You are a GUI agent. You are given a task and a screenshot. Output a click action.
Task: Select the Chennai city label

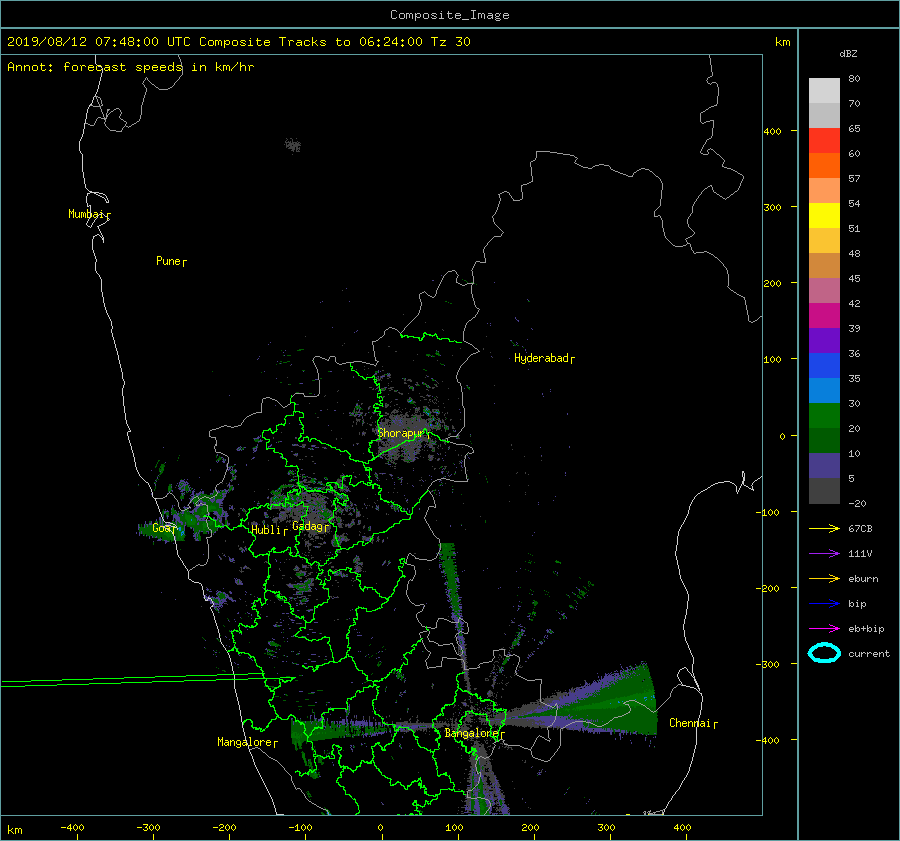693,723
